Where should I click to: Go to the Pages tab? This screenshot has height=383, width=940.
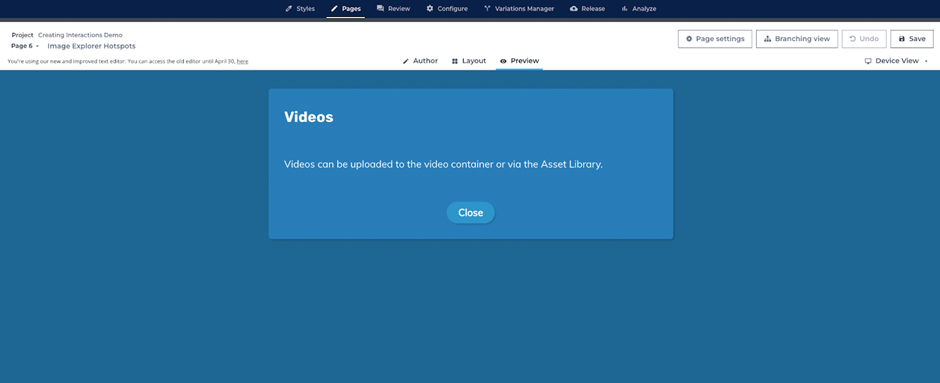[345, 9]
